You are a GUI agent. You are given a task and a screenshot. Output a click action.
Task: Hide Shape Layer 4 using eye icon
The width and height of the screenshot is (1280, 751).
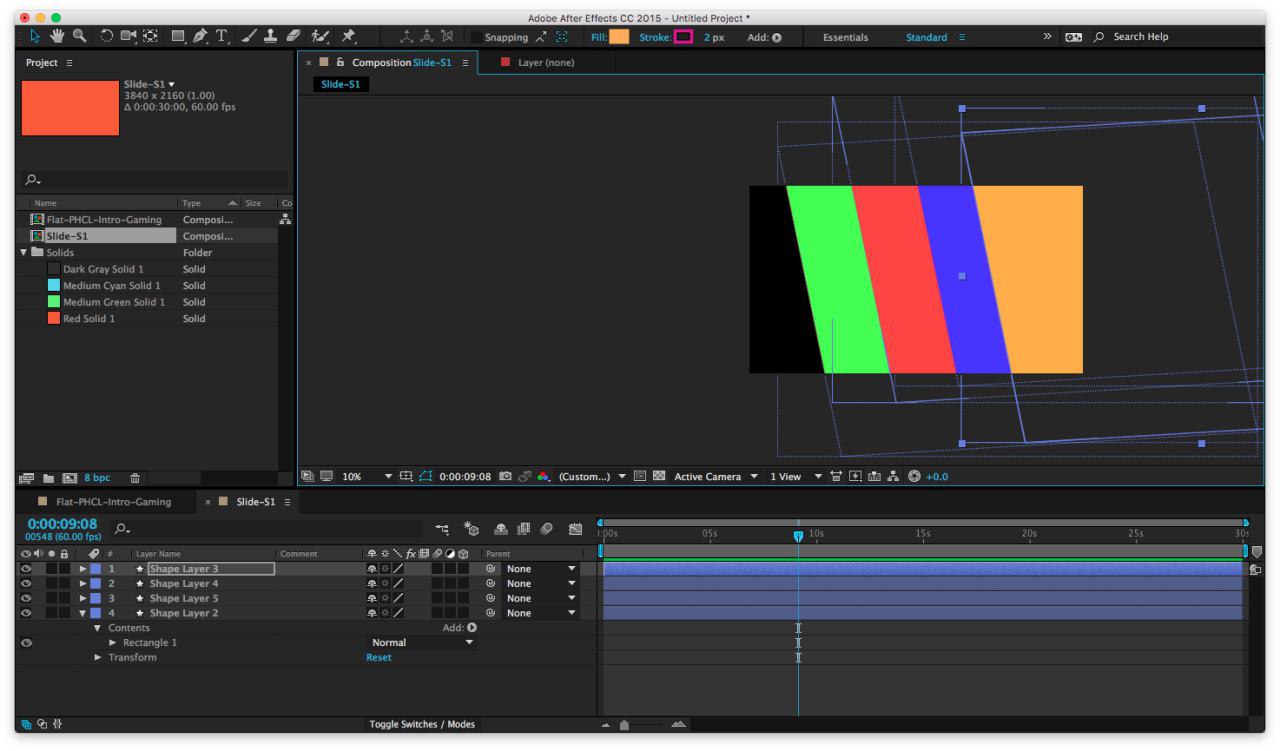point(24,583)
